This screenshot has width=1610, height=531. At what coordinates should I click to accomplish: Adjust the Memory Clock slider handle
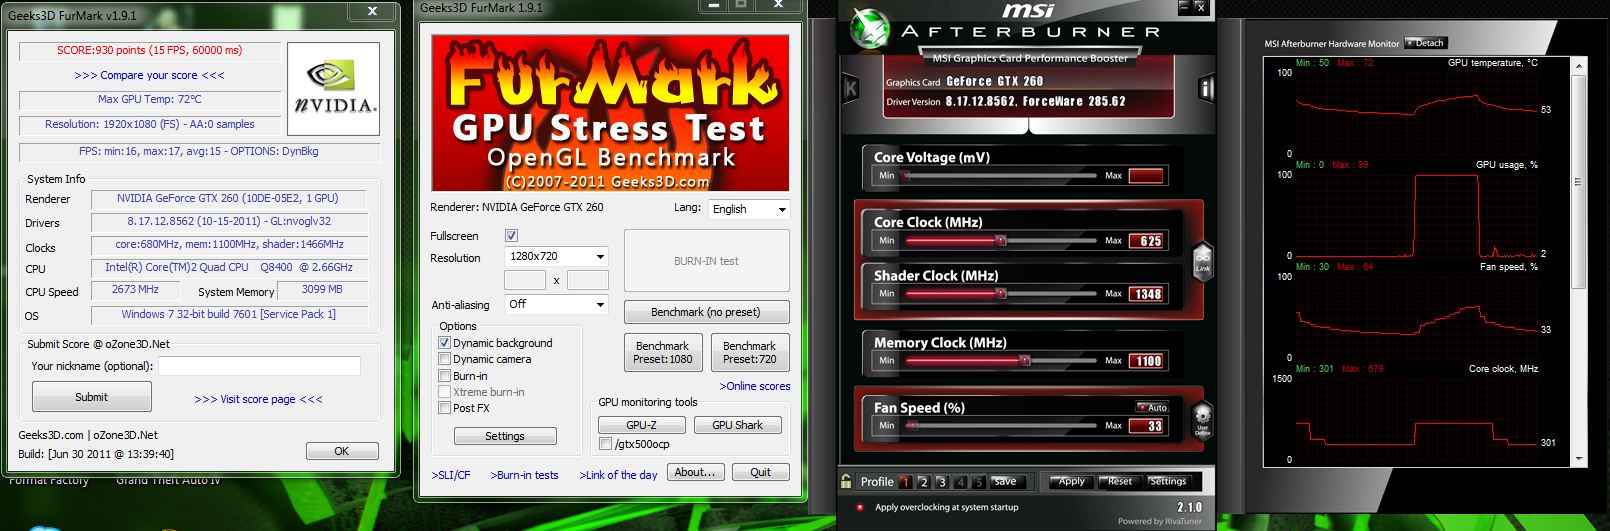1024,360
